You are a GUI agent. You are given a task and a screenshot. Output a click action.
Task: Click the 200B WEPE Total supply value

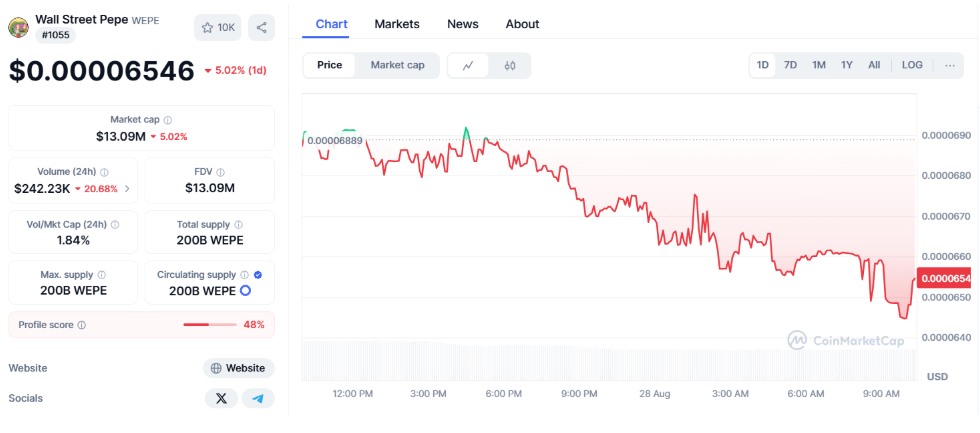[210, 240]
